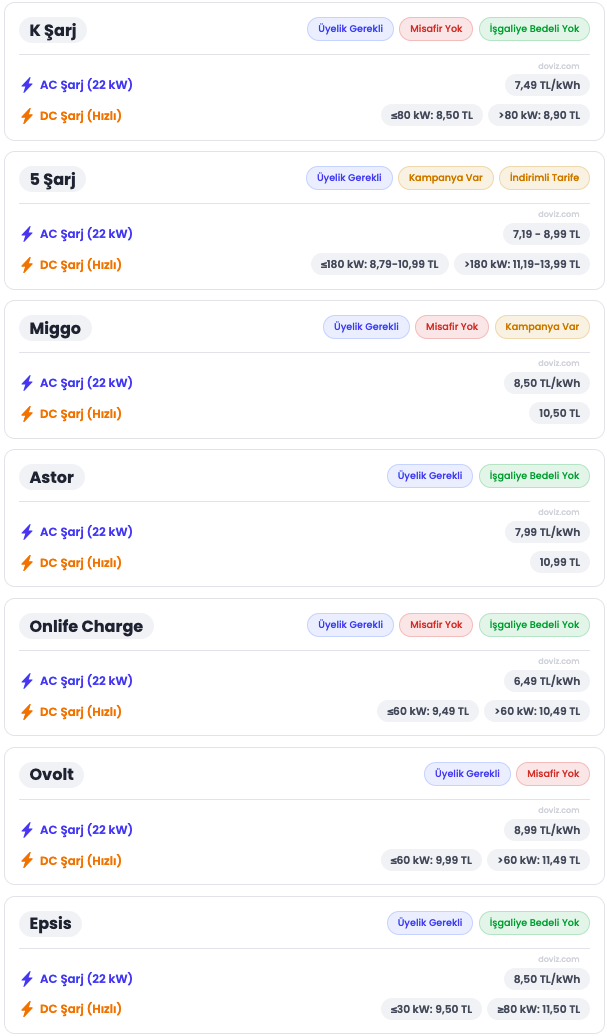Click the orange DC lightning icon under Onlife Charge
The width and height of the screenshot is (607, 1036).
[27, 712]
